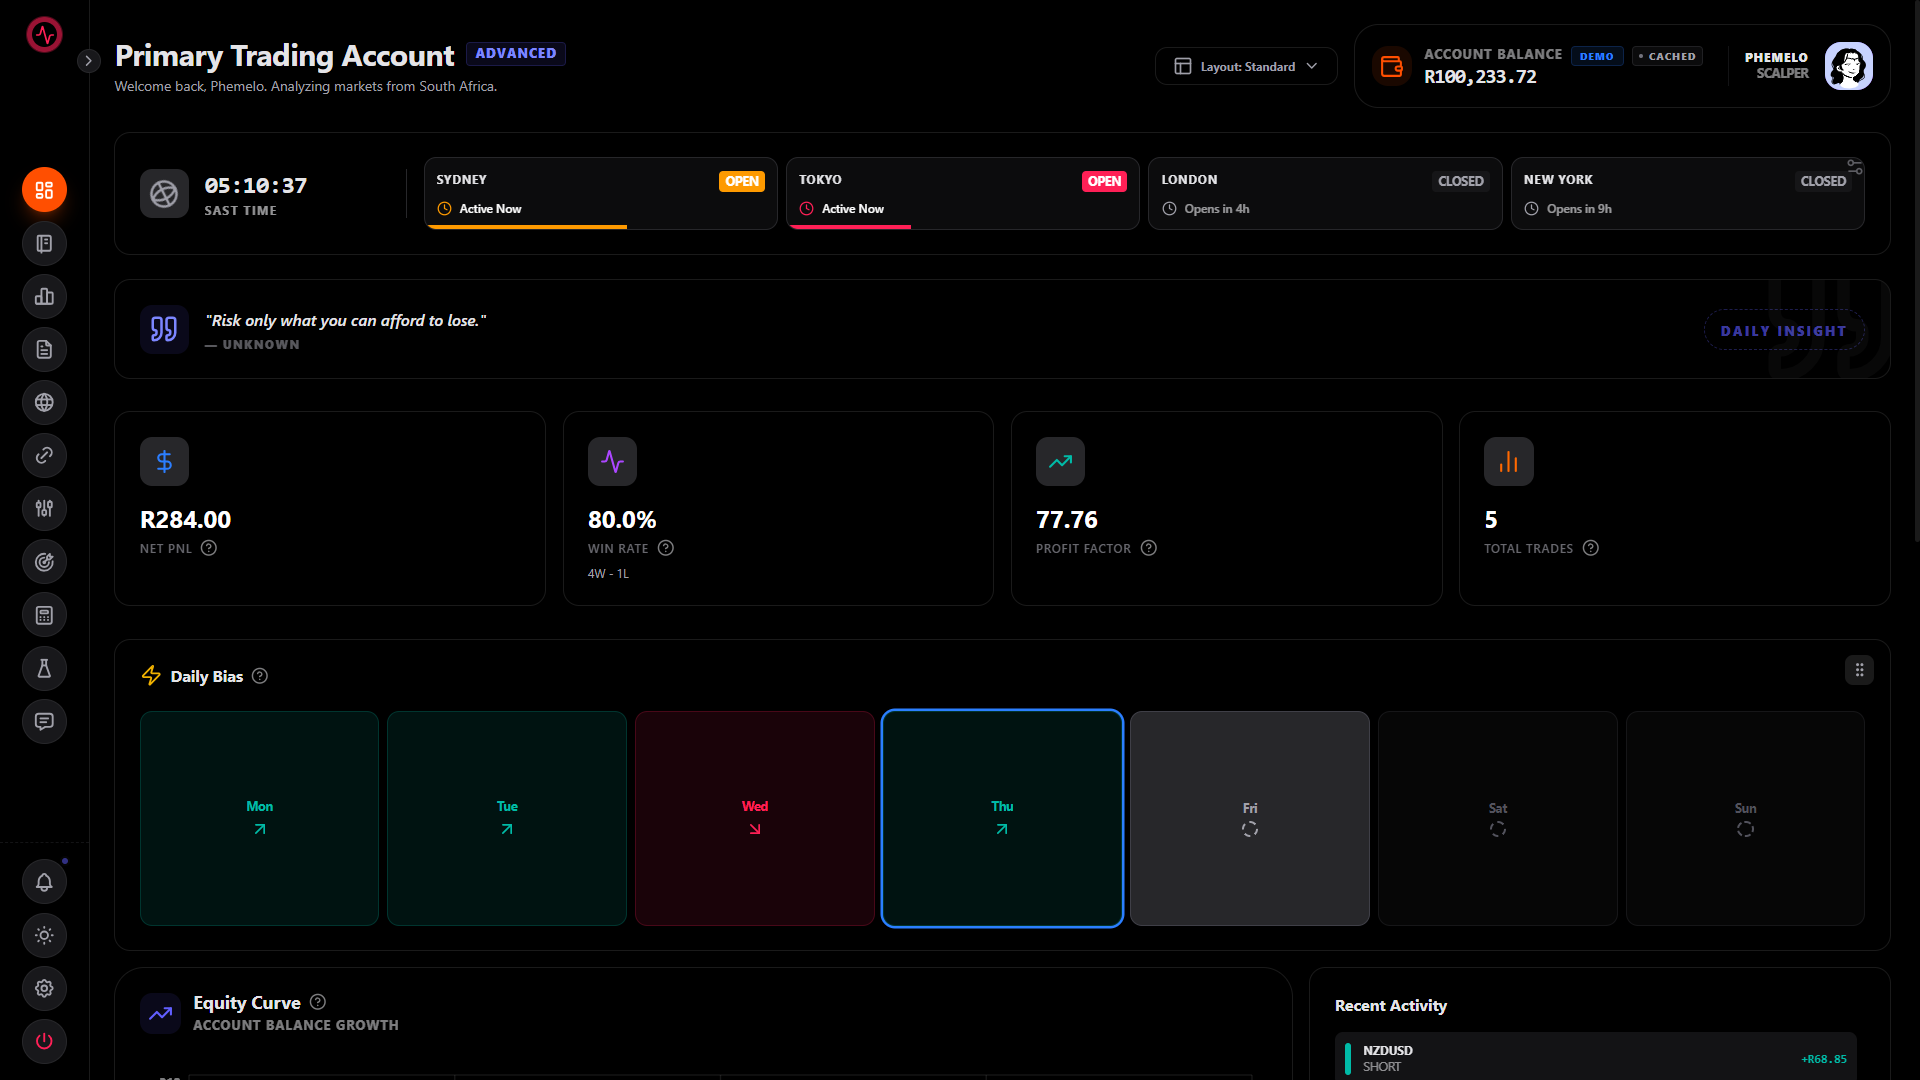This screenshot has height=1080, width=1920.
Task: Select the Thu daily bias card
Action: click(1002, 818)
